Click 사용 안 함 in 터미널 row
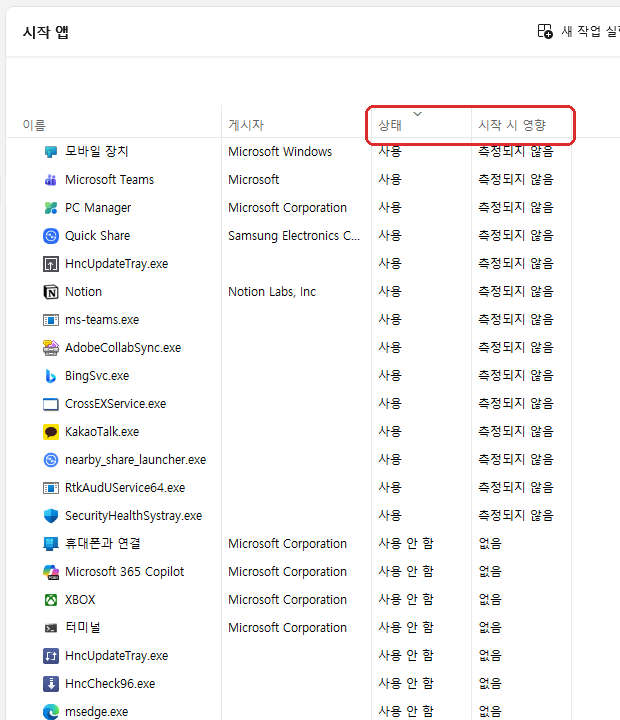The width and height of the screenshot is (620, 720). tap(406, 628)
